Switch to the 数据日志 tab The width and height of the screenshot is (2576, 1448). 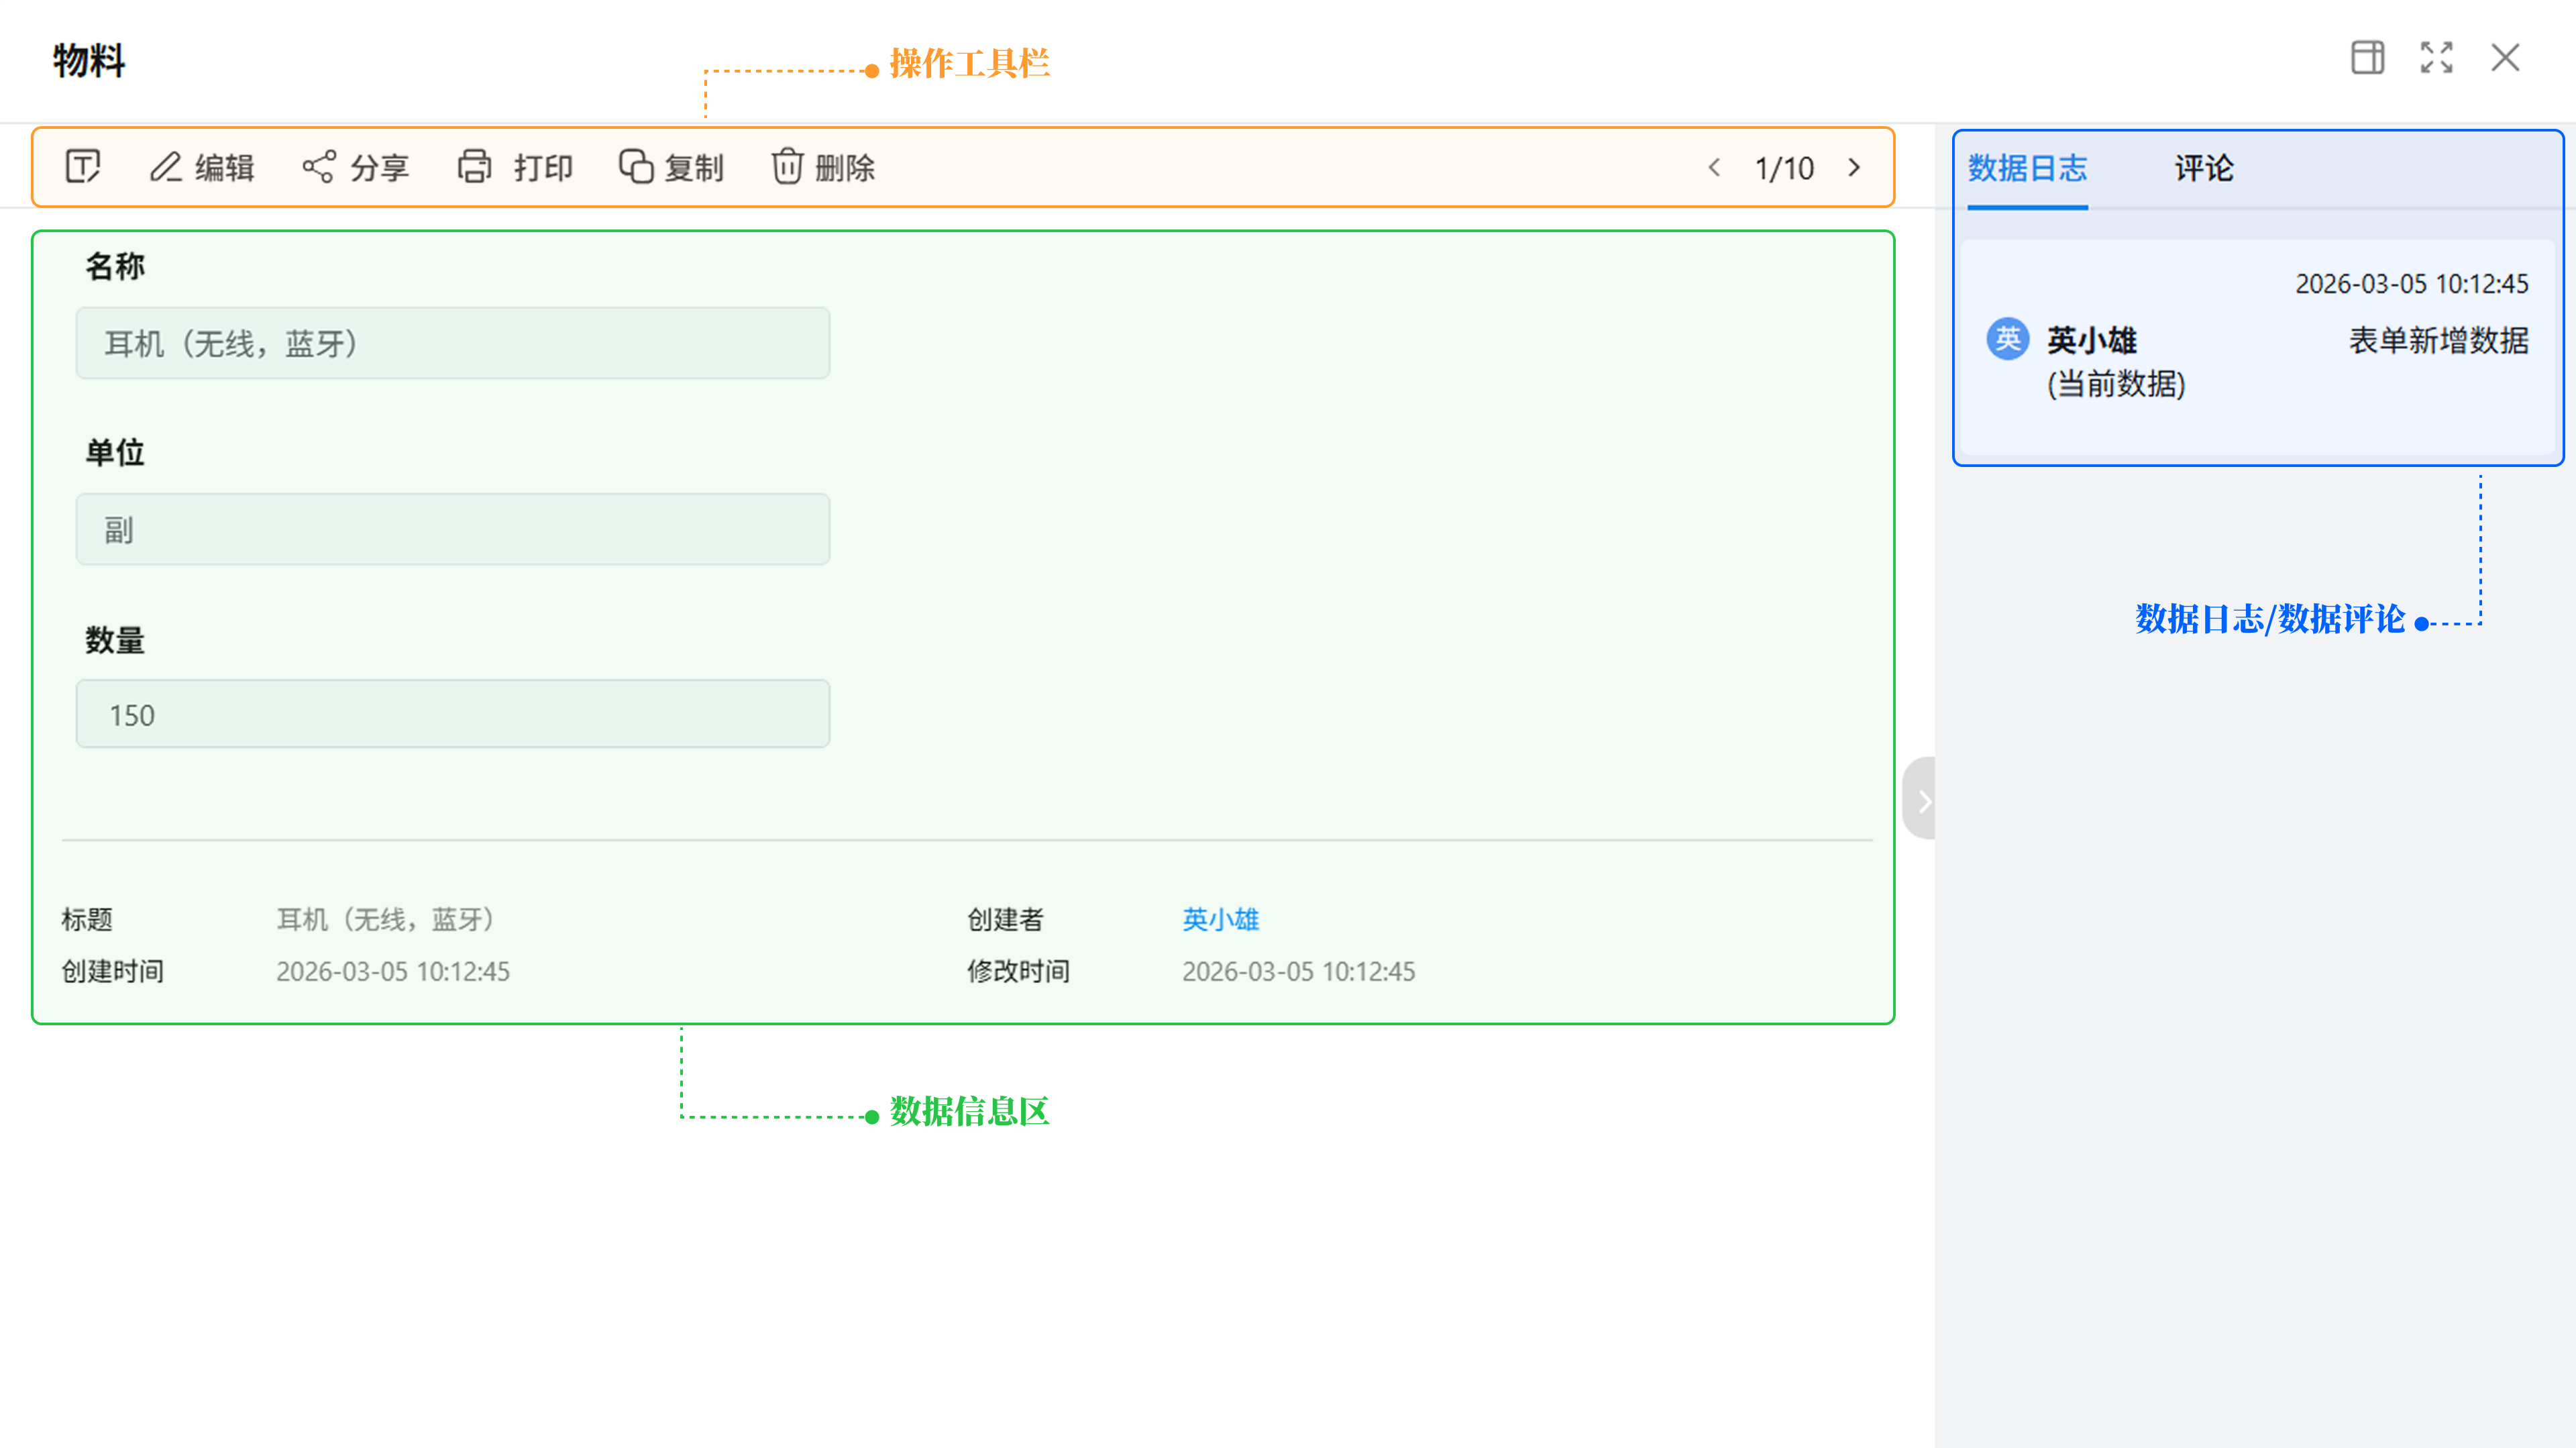point(2027,168)
